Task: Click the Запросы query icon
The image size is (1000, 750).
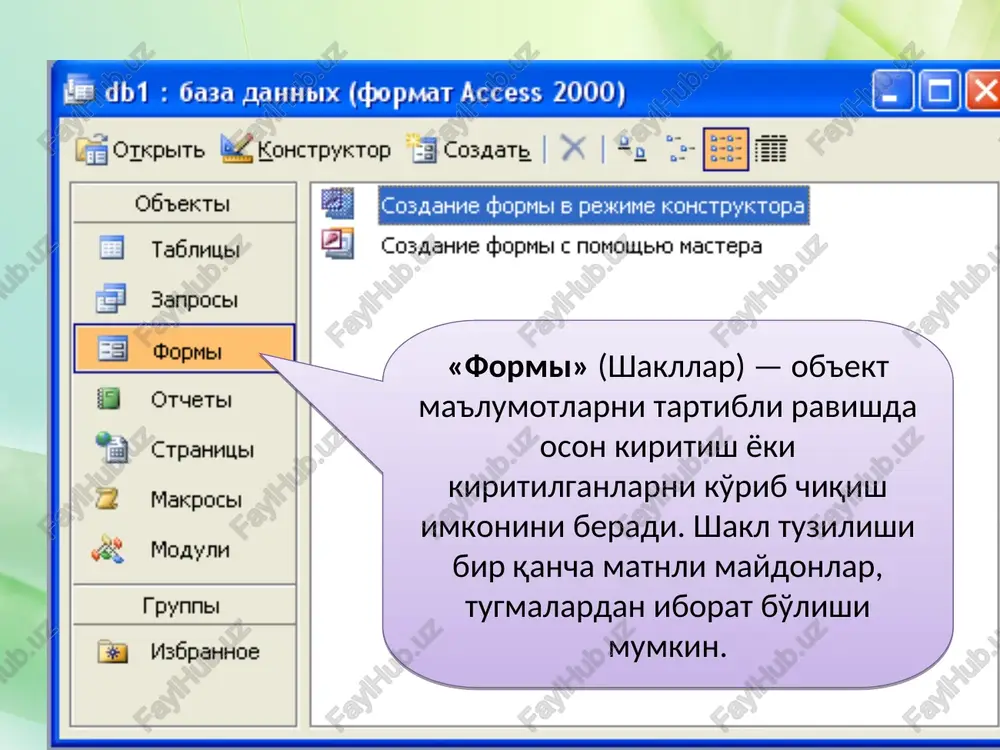Action: (x=112, y=298)
